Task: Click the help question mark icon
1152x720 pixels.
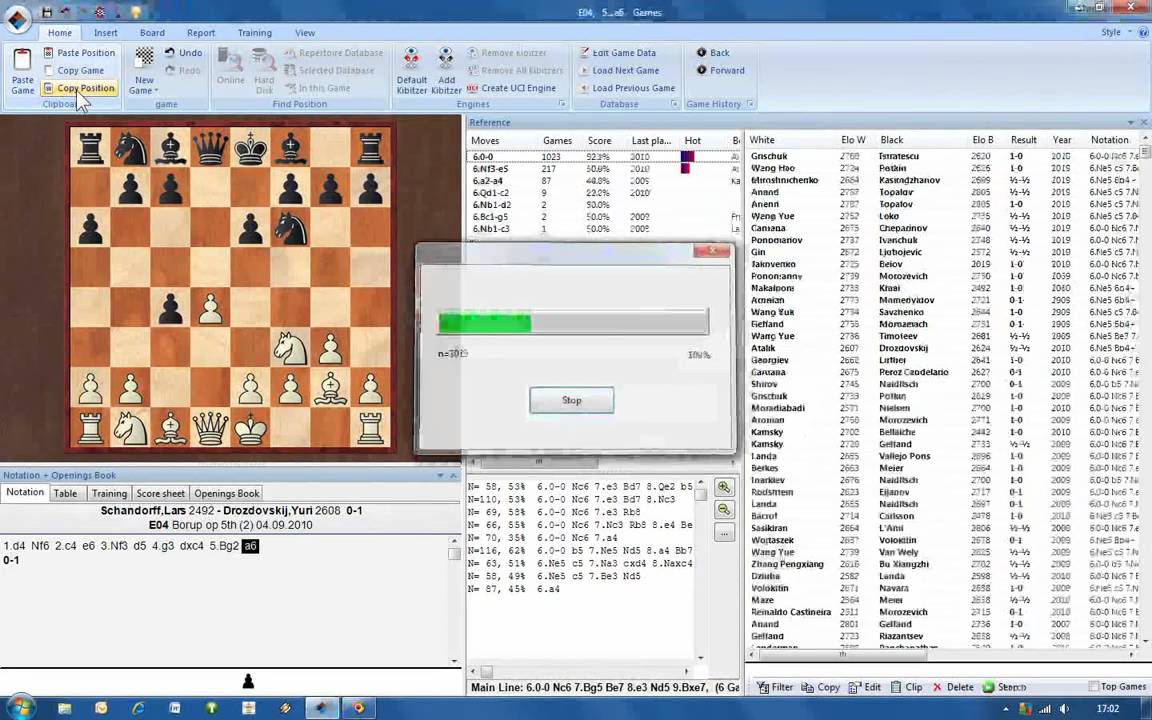Action: click(x=1143, y=32)
